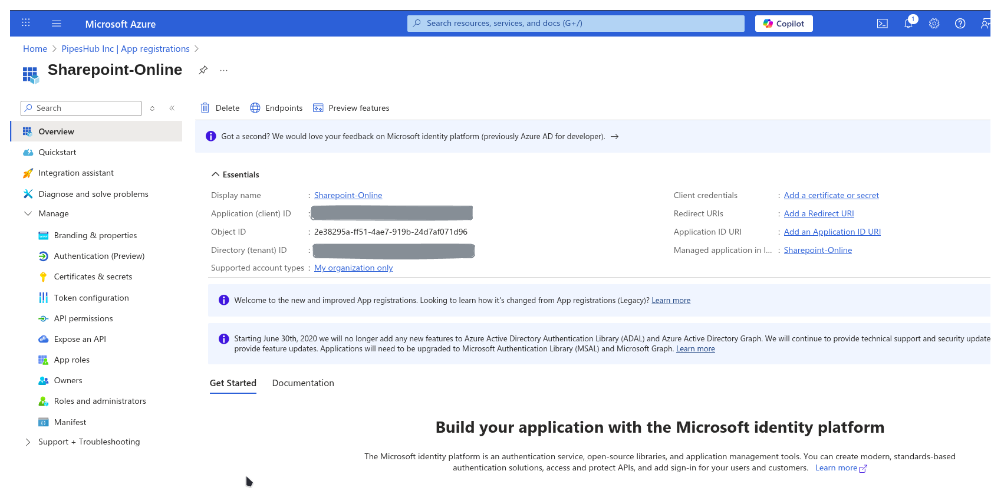The image size is (1000, 501).
Task: Open Learn more link under identity platform
Action: (841, 468)
